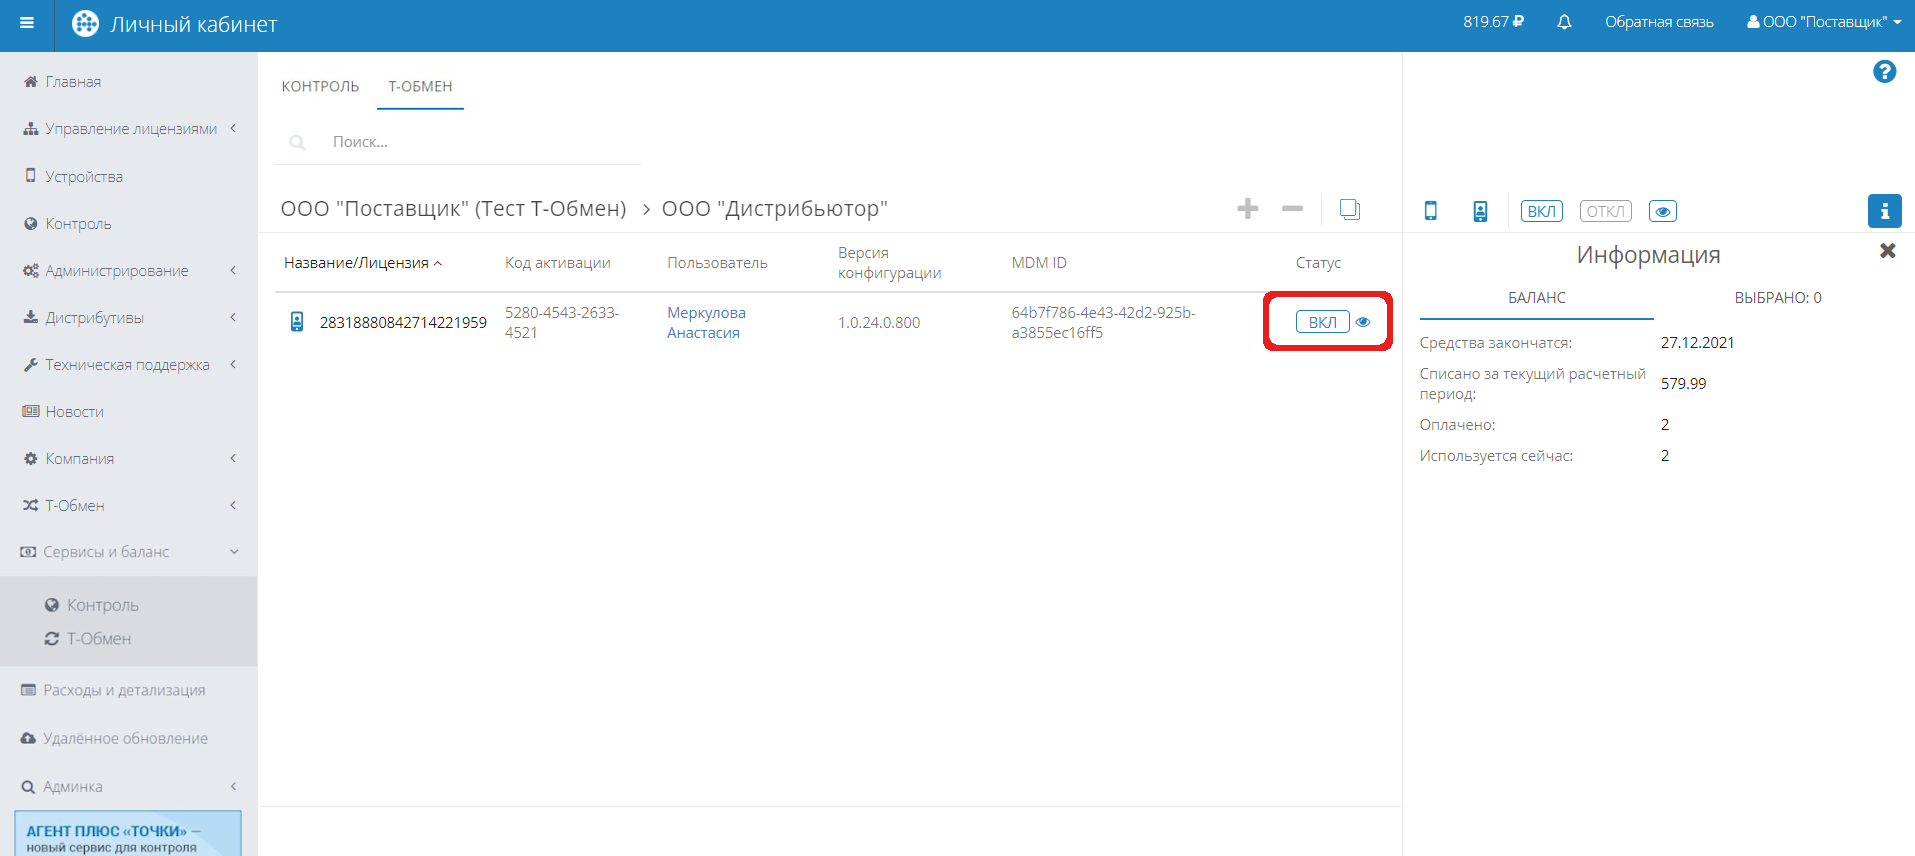The image size is (1915, 856).
Task: Close the Информация panel
Action: coord(1887,251)
